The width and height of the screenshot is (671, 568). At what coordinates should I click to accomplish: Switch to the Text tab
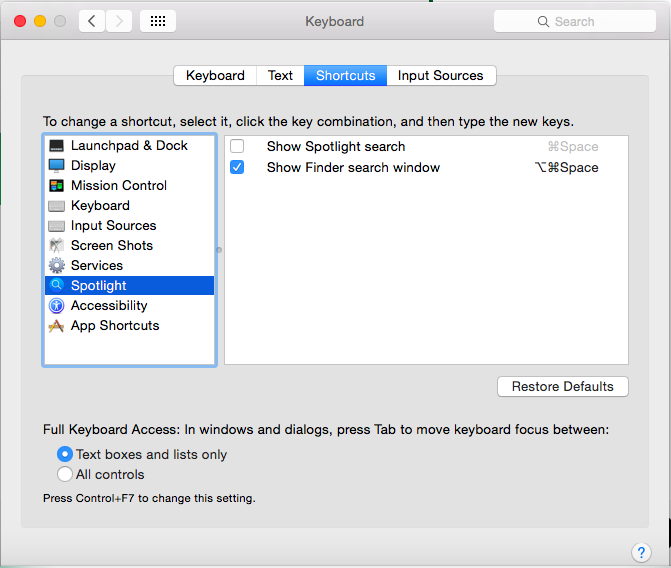pyautogui.click(x=280, y=76)
